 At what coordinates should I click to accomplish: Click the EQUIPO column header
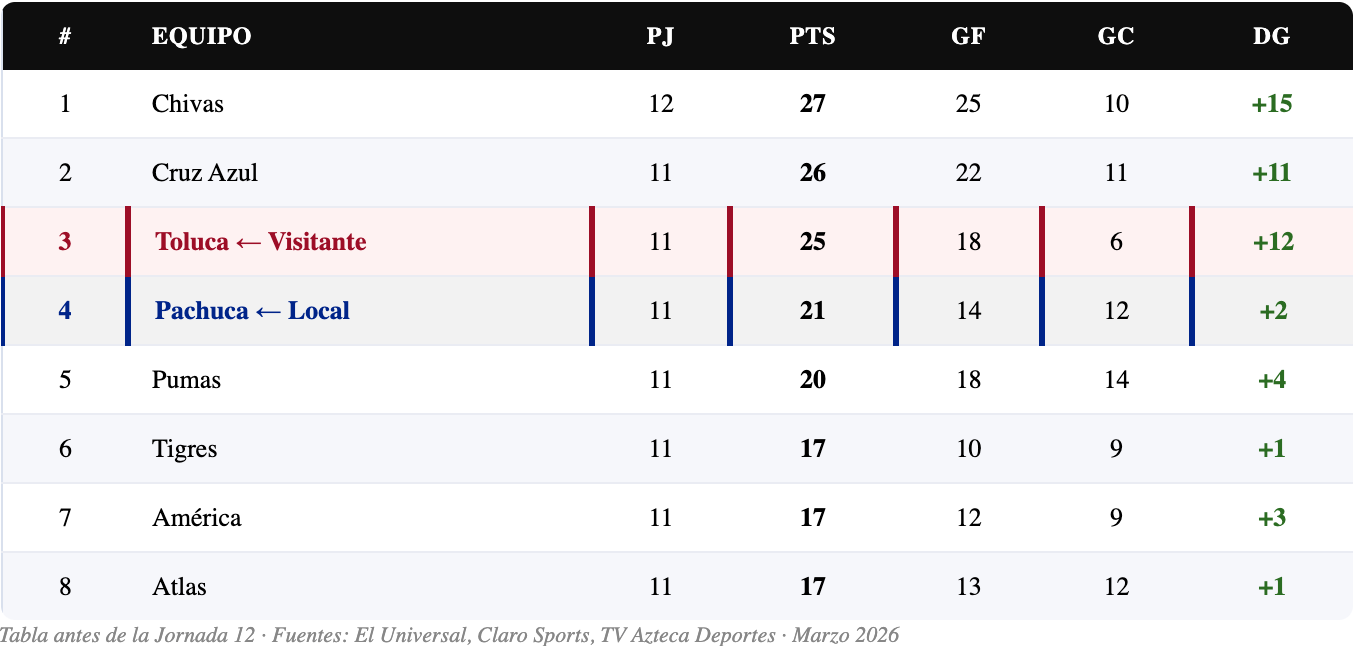201,37
